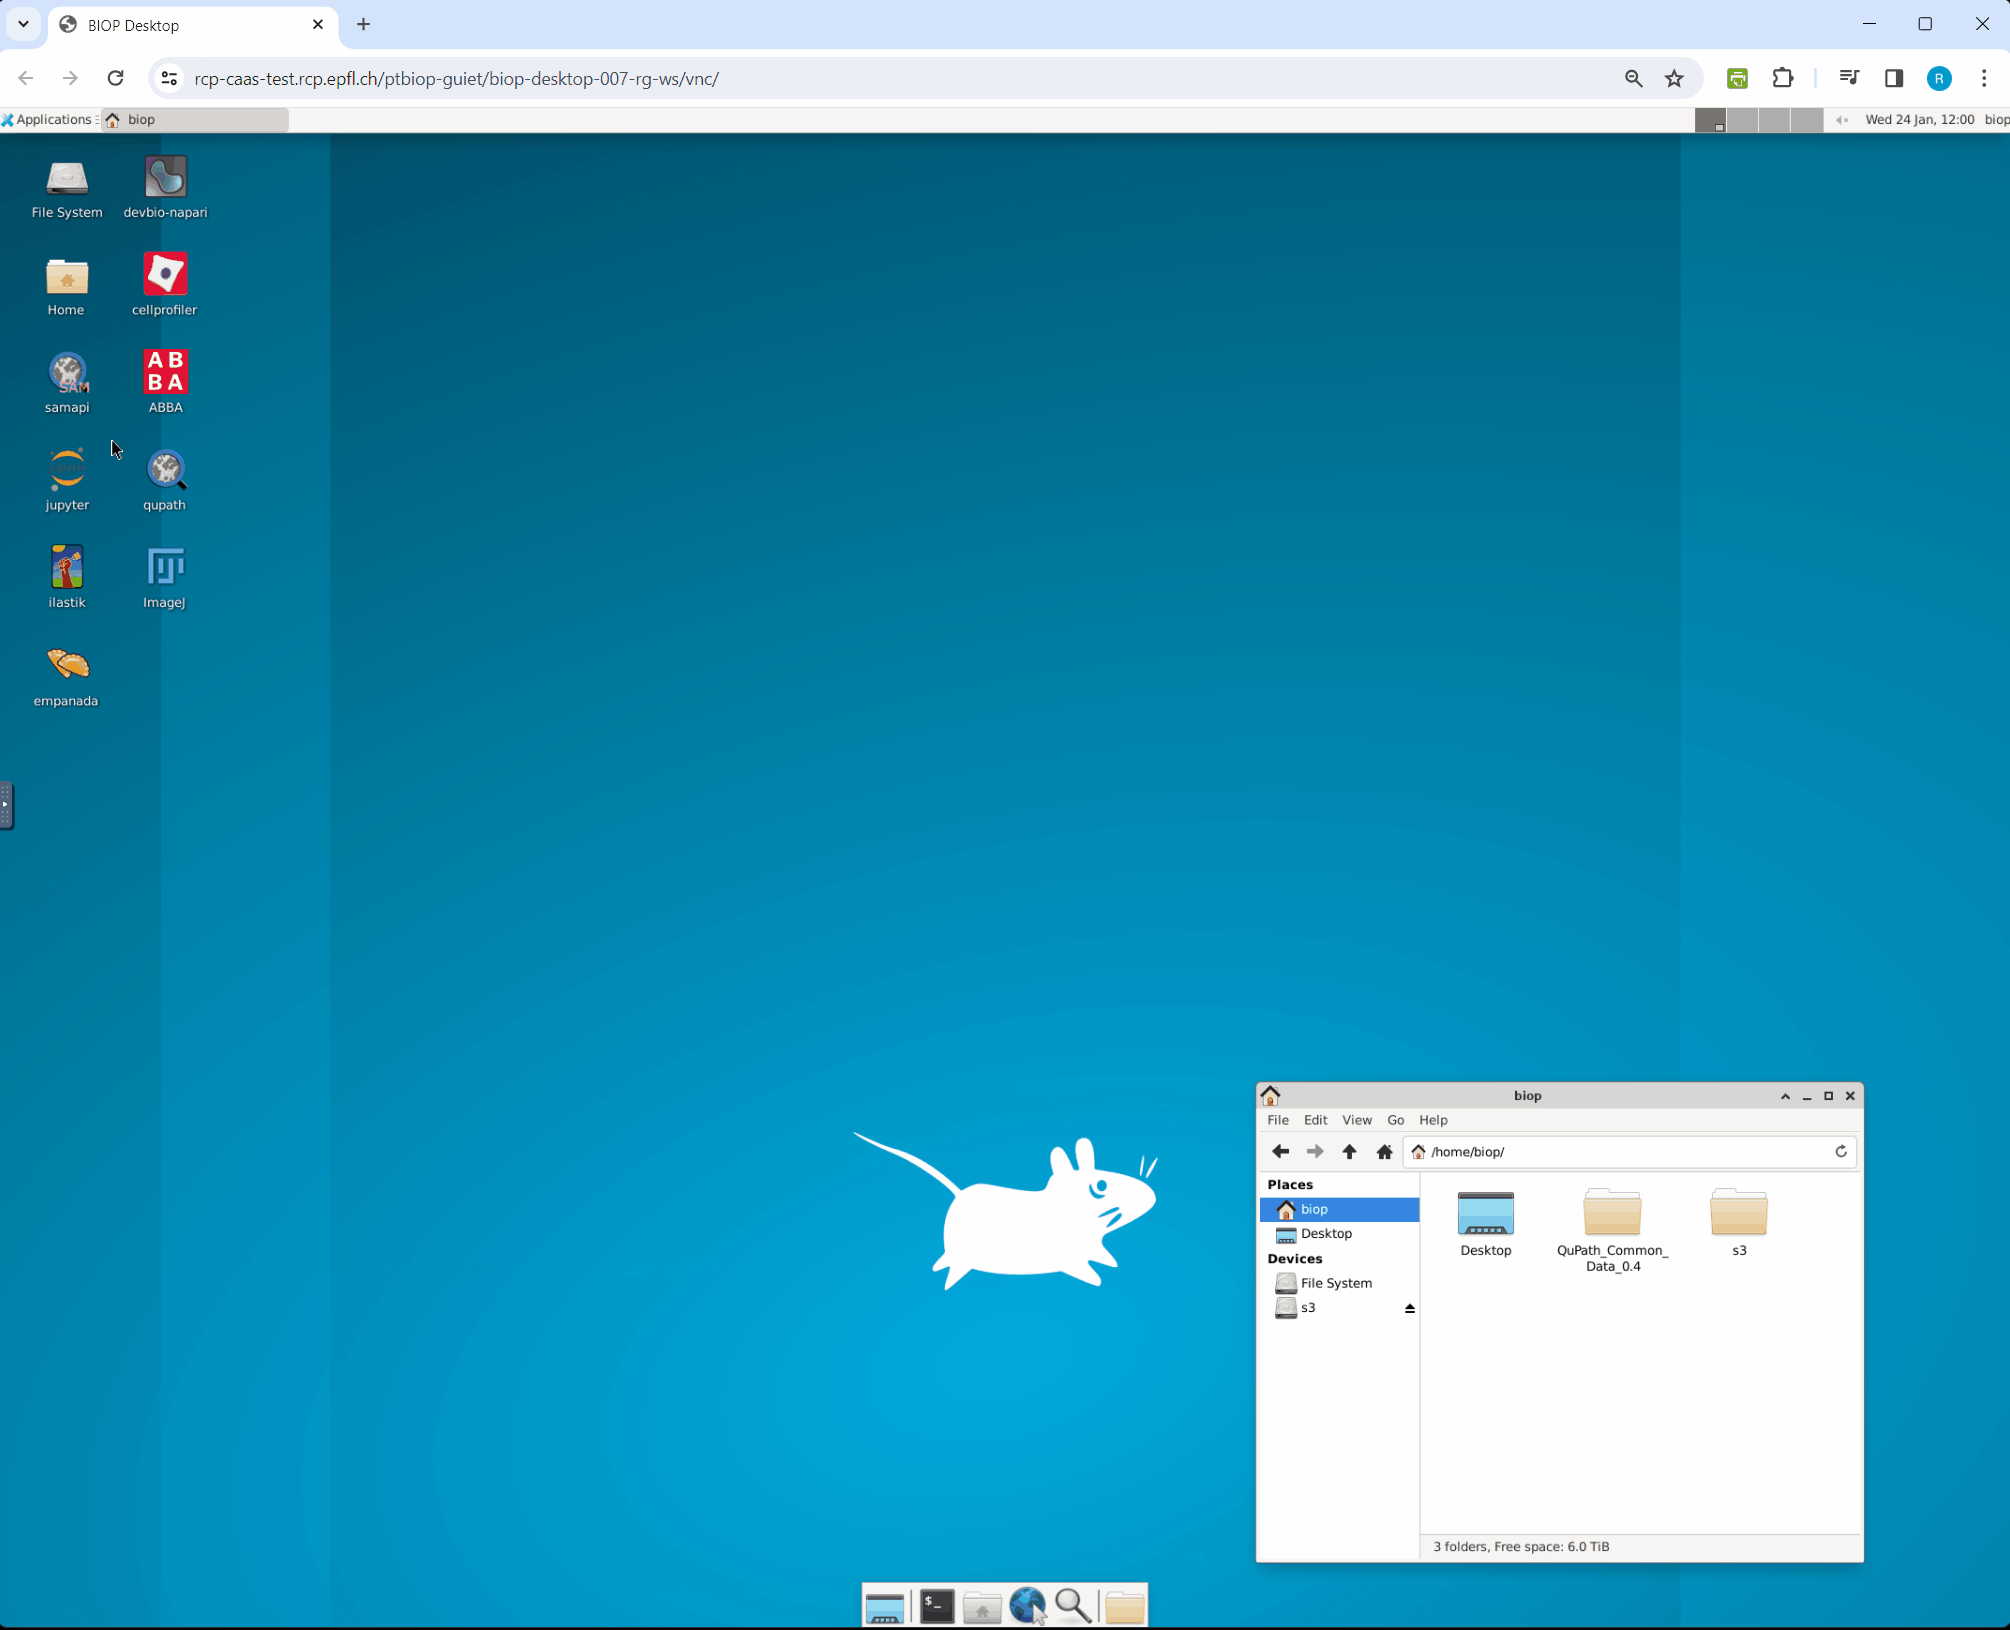The width and height of the screenshot is (2010, 1630).
Task: Launch the ilastik desktop shortcut
Action: 67,568
